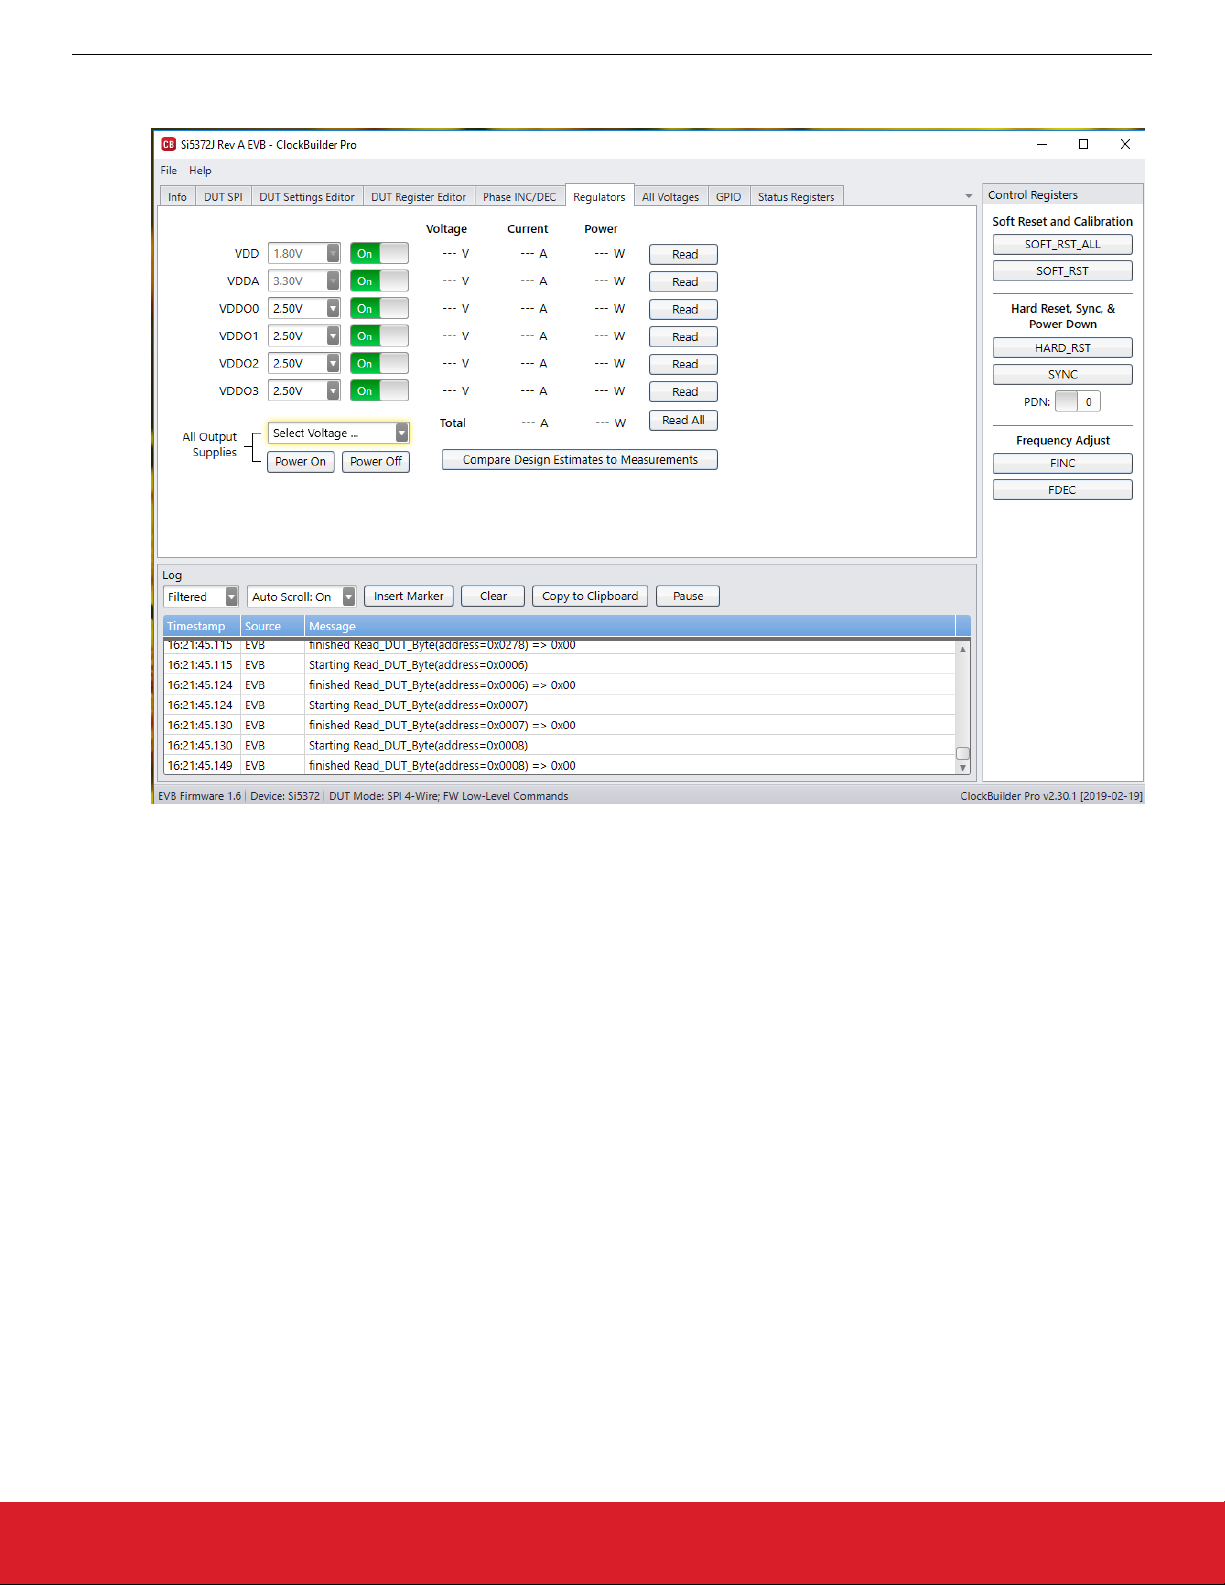This screenshot has width=1225, height=1585.
Task: Click the log scrollbar down arrow
Action: point(963,768)
